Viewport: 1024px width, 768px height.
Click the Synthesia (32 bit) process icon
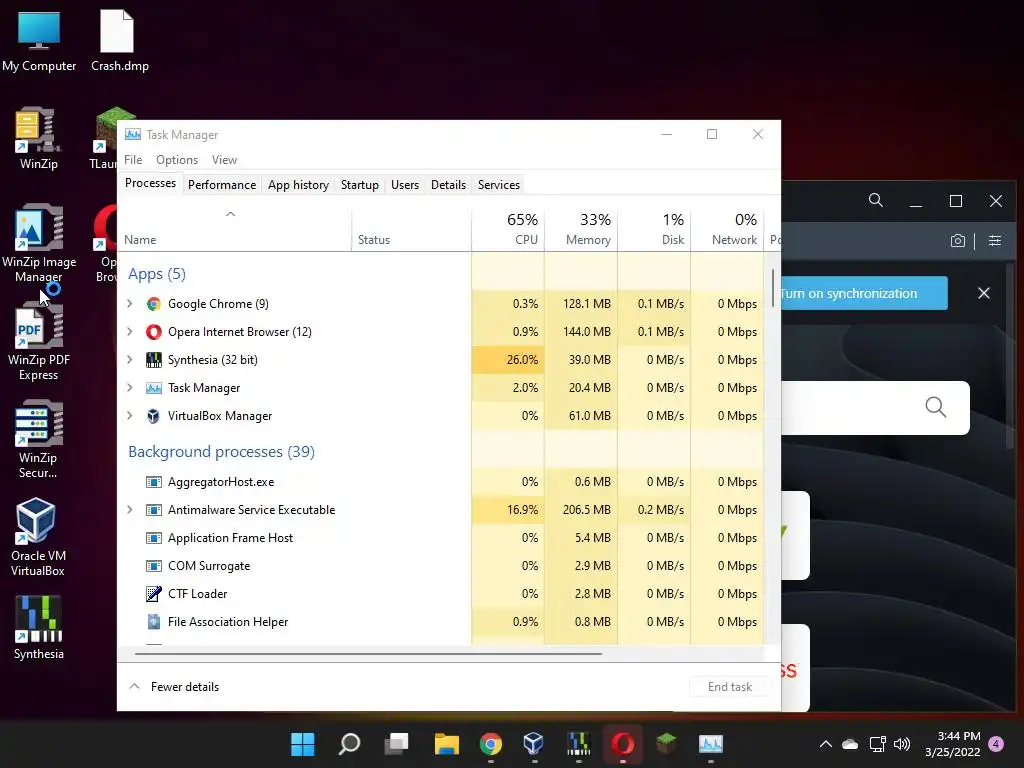153,360
